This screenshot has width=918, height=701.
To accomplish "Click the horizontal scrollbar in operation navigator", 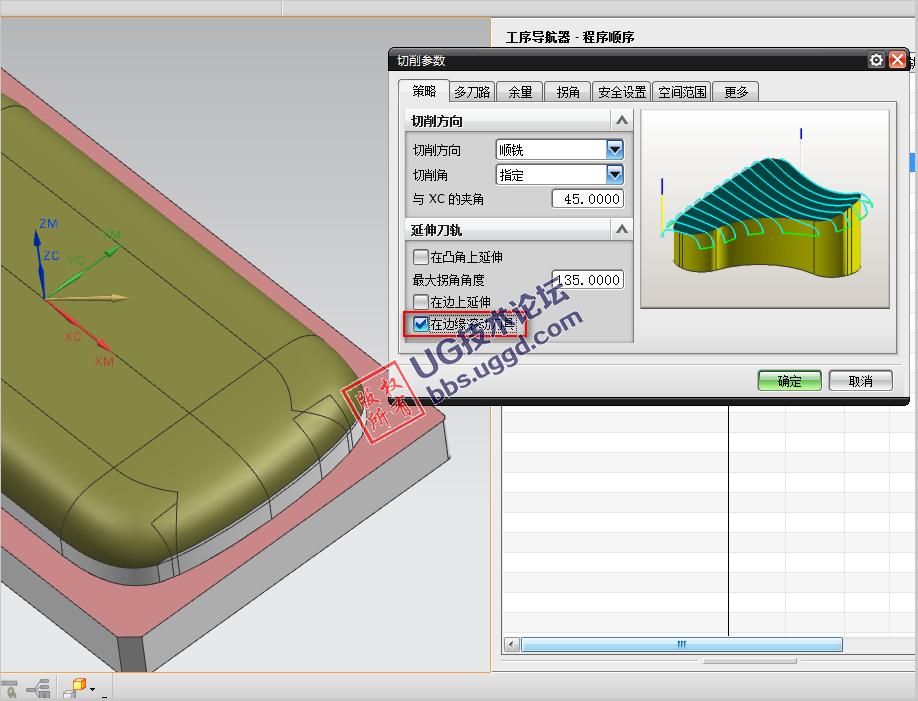I will (x=680, y=645).
